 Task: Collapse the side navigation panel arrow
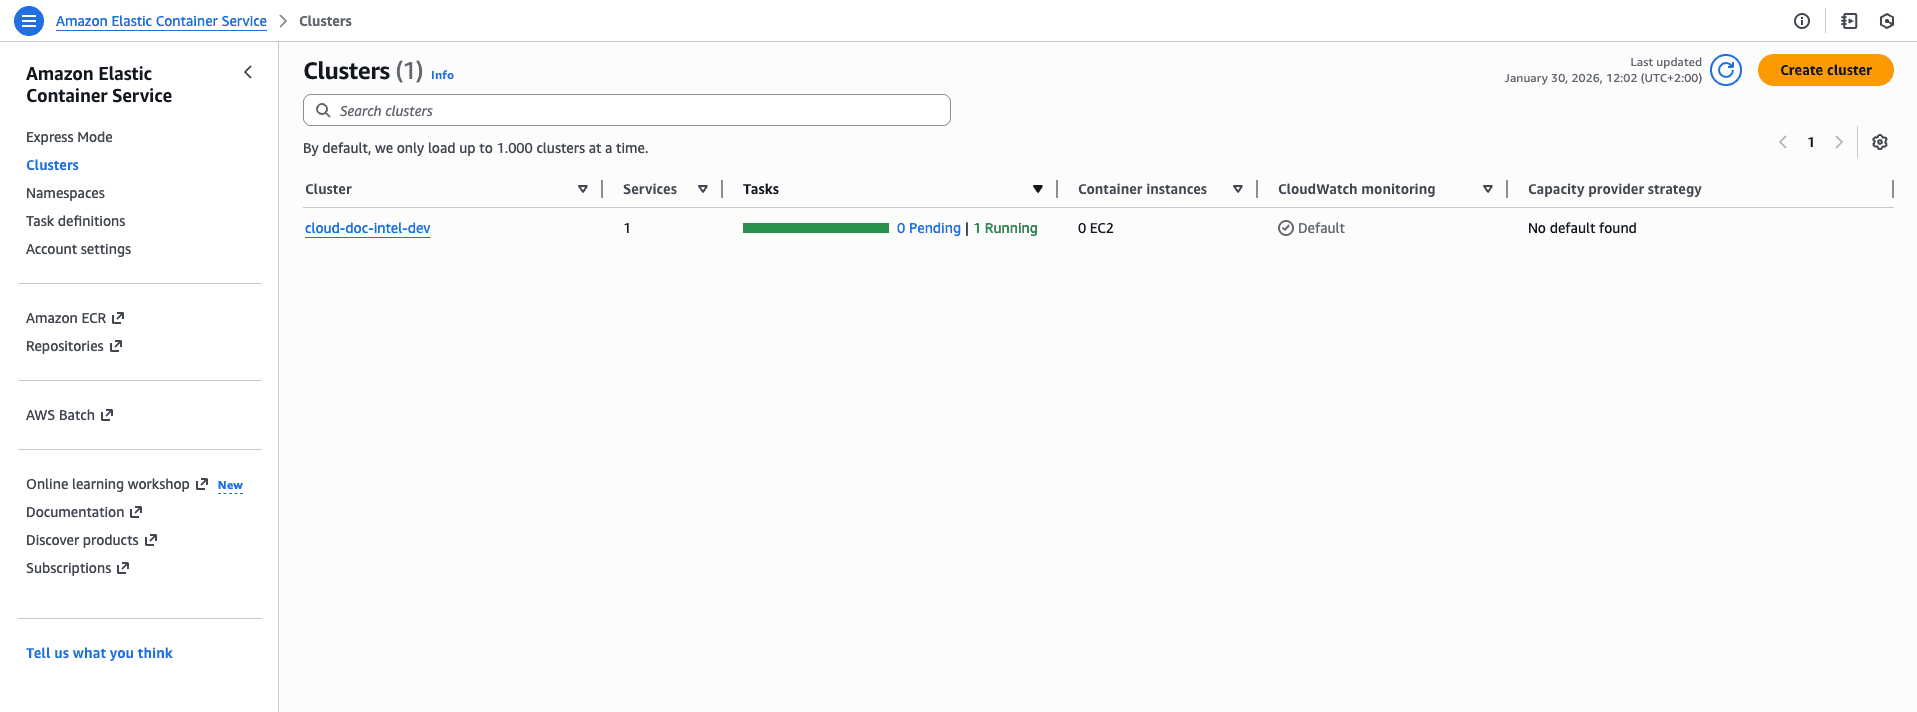pos(248,72)
